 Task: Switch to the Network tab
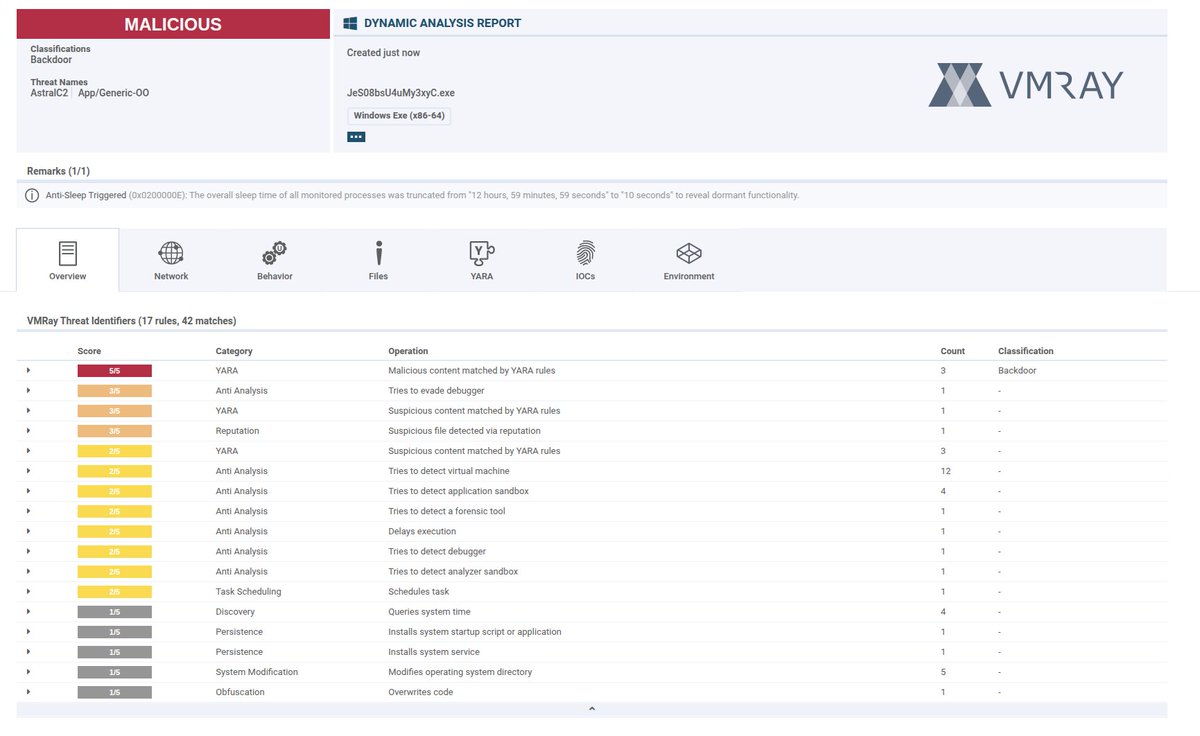point(171,260)
